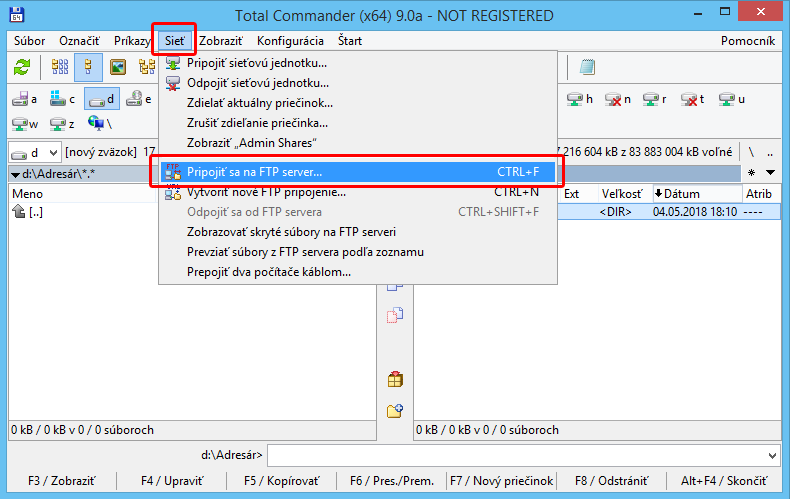Click the new folder icon in the middle bar
The height and width of the screenshot is (499, 790).
point(395,410)
